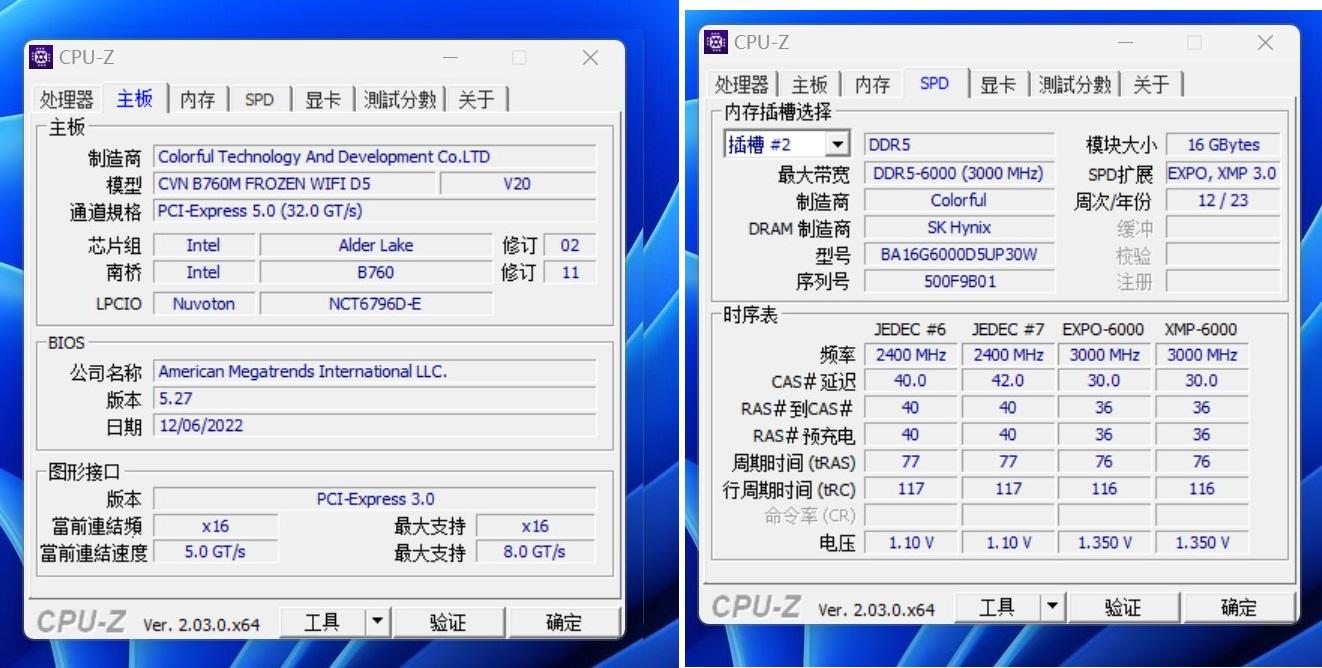The height and width of the screenshot is (668, 1322).
Task: Click the LPCIO chip 'NCT6796D-E'
Action: click(376, 303)
